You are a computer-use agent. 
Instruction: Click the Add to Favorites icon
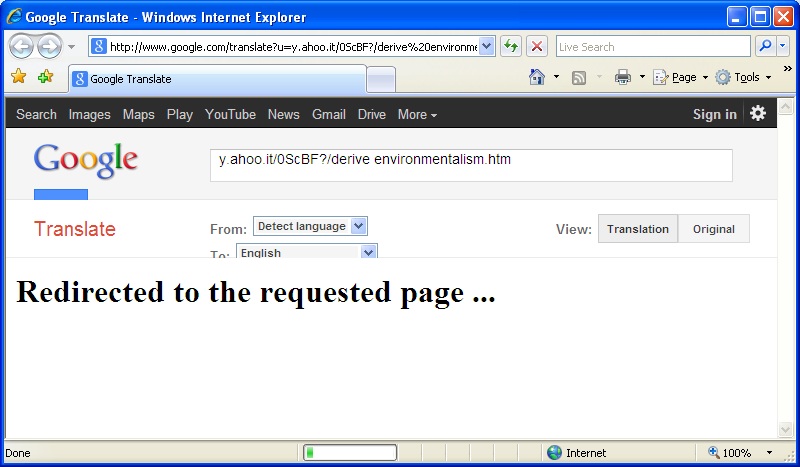click(x=45, y=77)
